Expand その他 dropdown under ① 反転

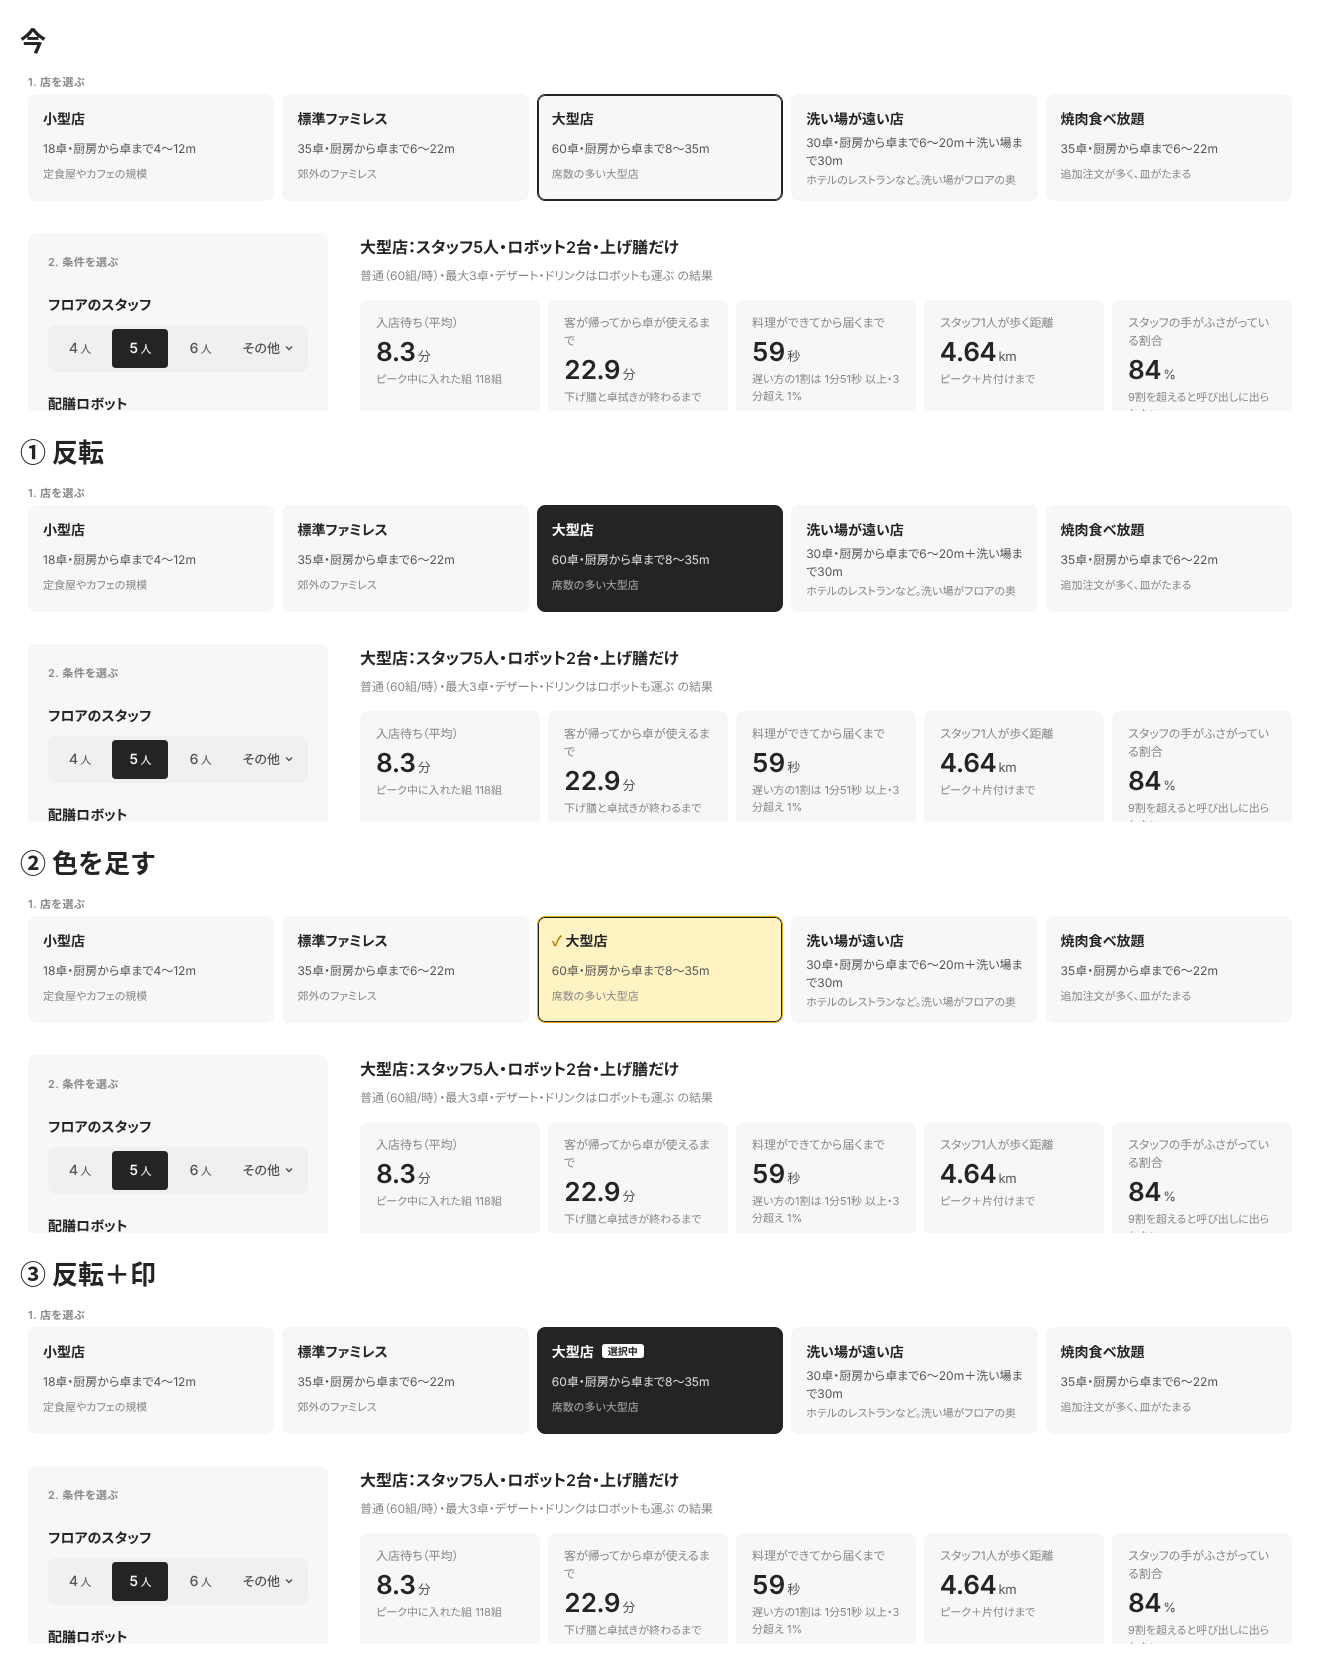(x=268, y=759)
